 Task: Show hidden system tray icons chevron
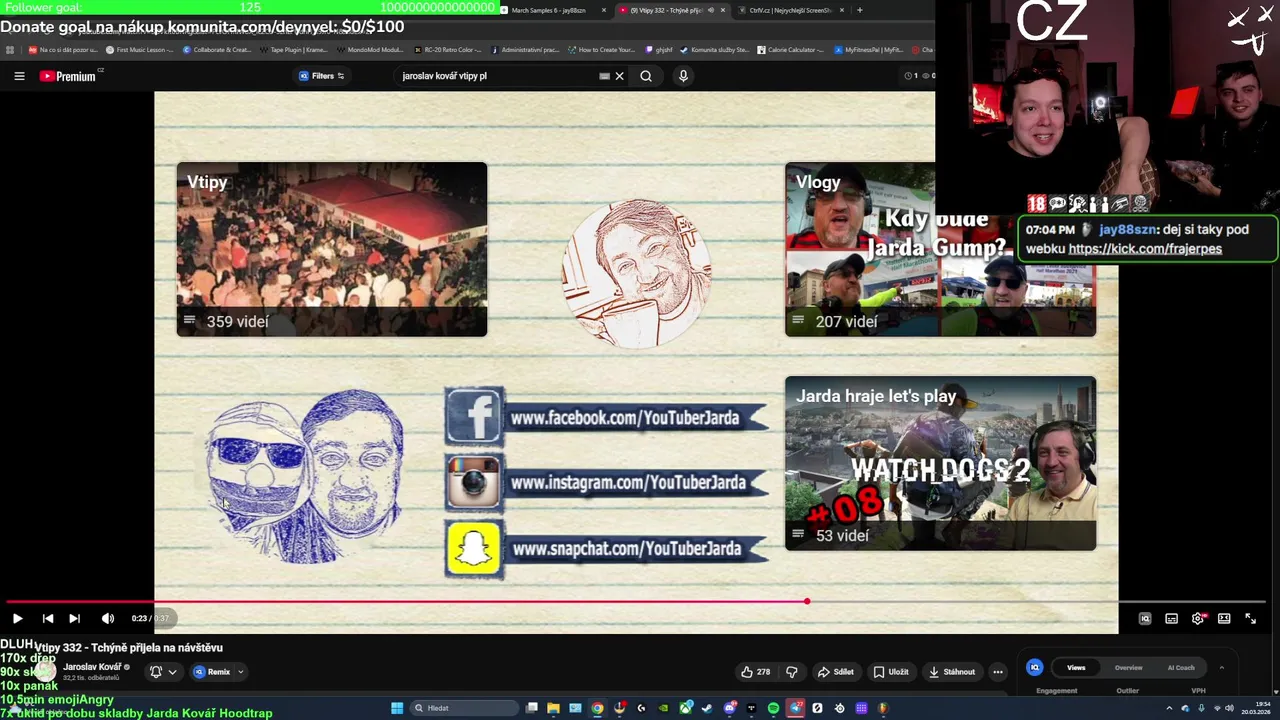1169,708
